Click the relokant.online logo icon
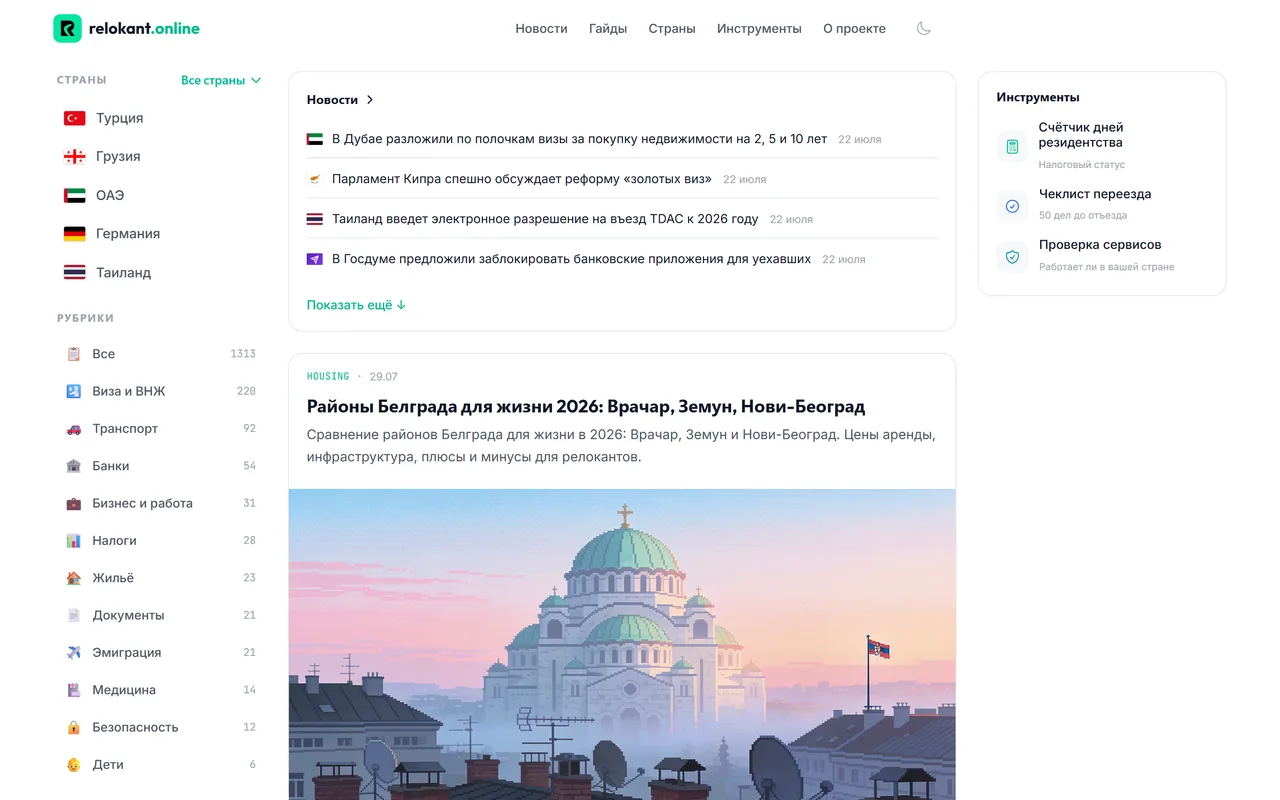The width and height of the screenshot is (1280, 800). pos(67,29)
